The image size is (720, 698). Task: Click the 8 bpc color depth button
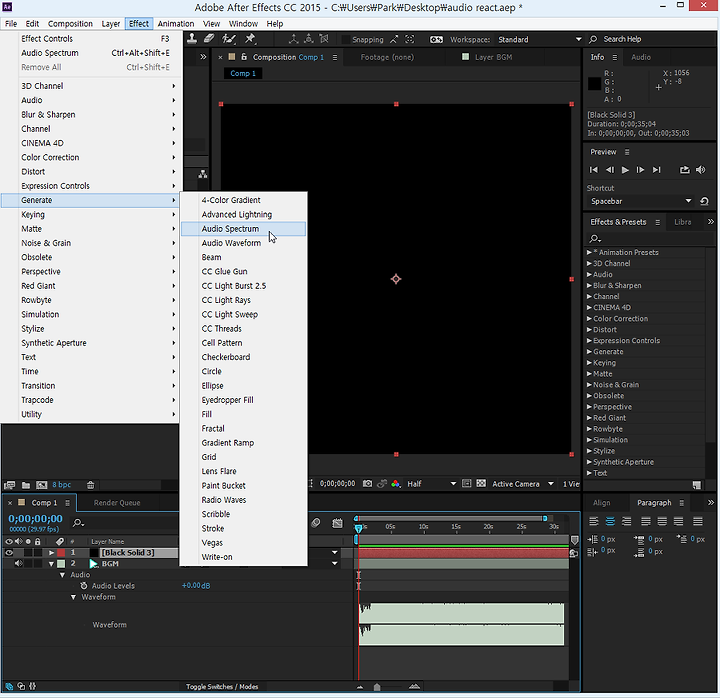(62, 485)
